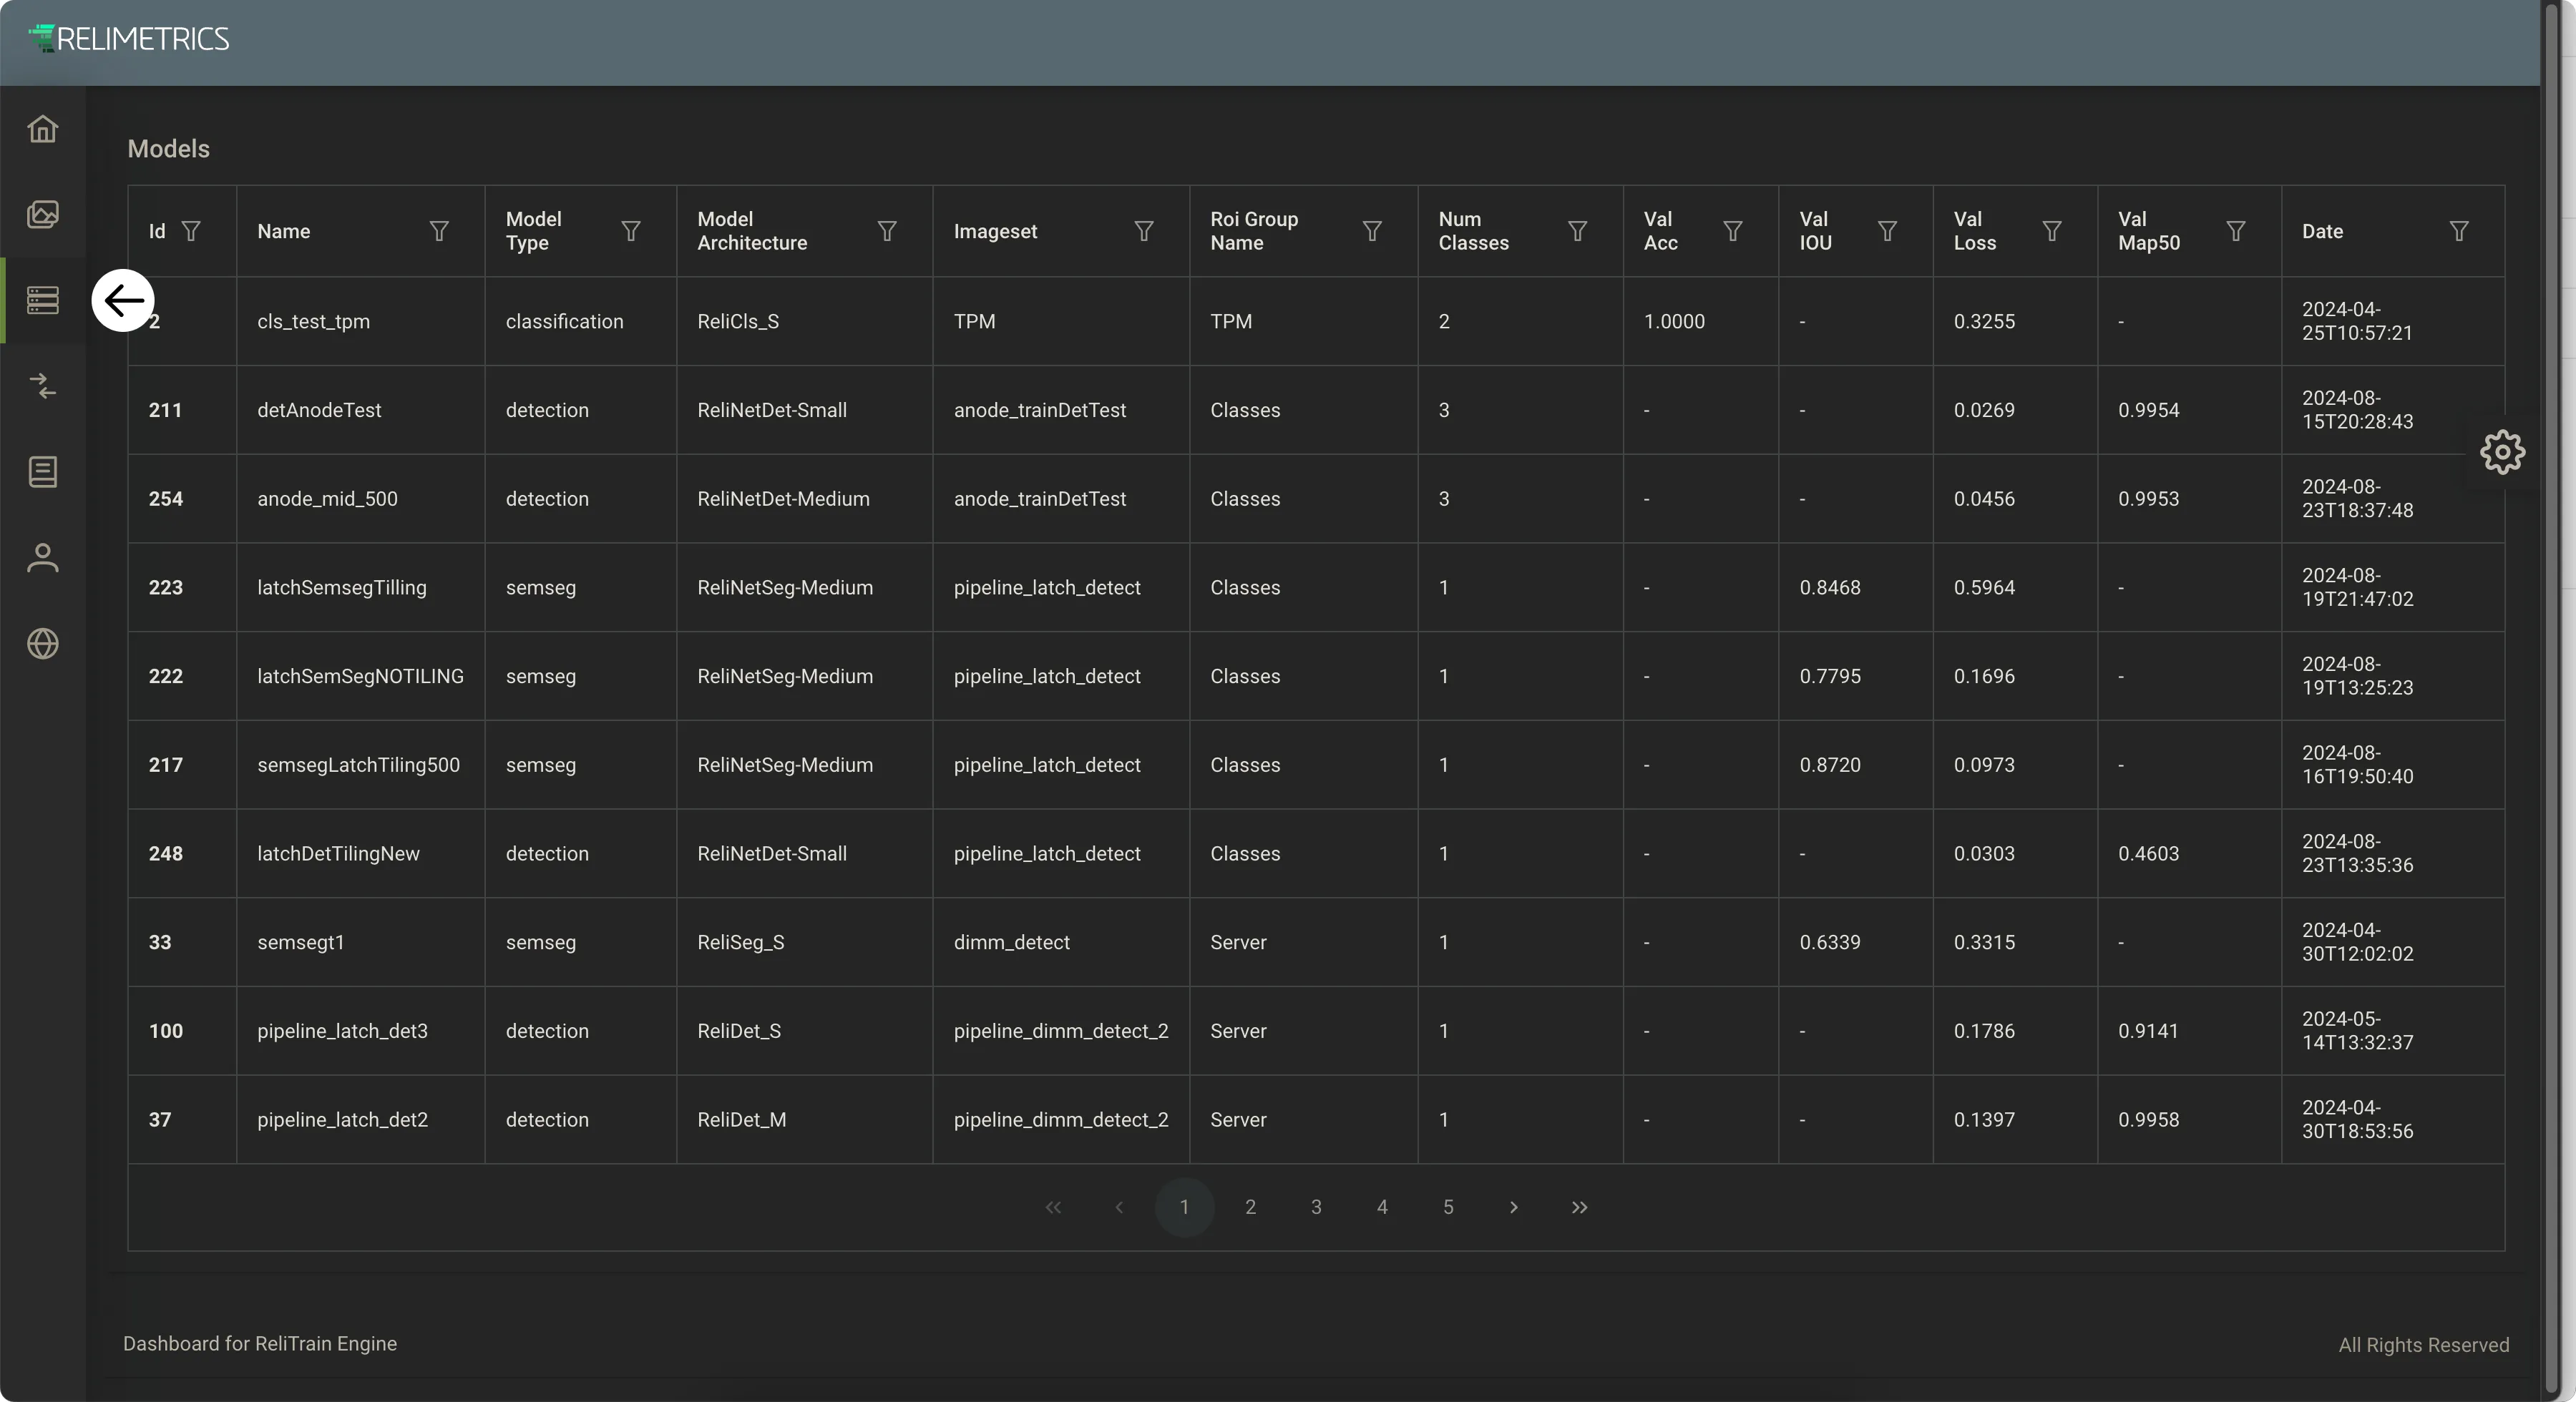Go to page 2 of the models
Screen dimensions: 2576x1402
(1250, 1207)
